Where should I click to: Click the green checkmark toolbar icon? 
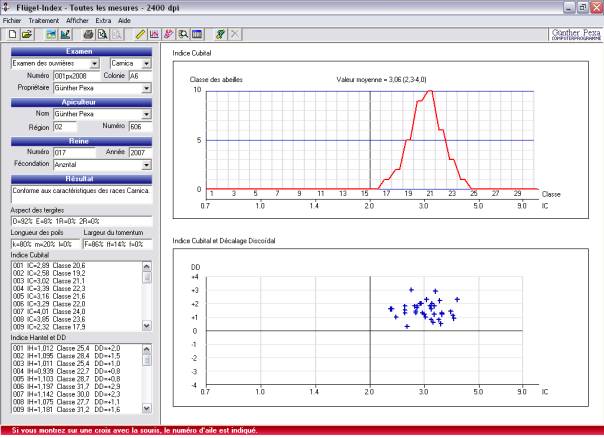(x=220, y=34)
